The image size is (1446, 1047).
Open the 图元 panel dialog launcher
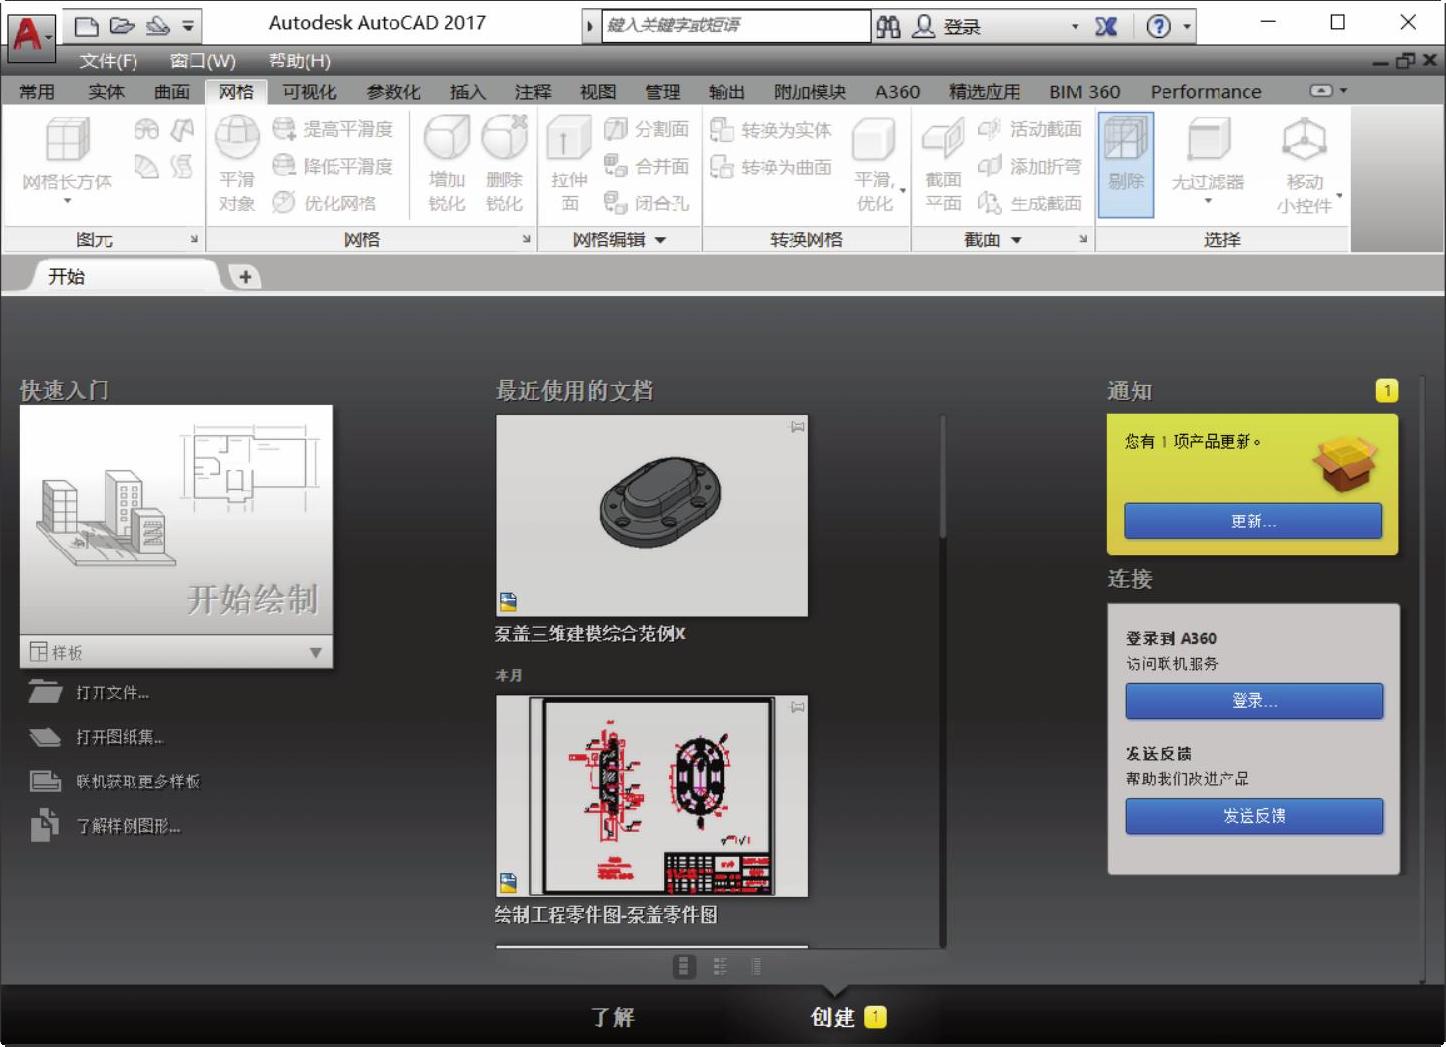pos(194,239)
